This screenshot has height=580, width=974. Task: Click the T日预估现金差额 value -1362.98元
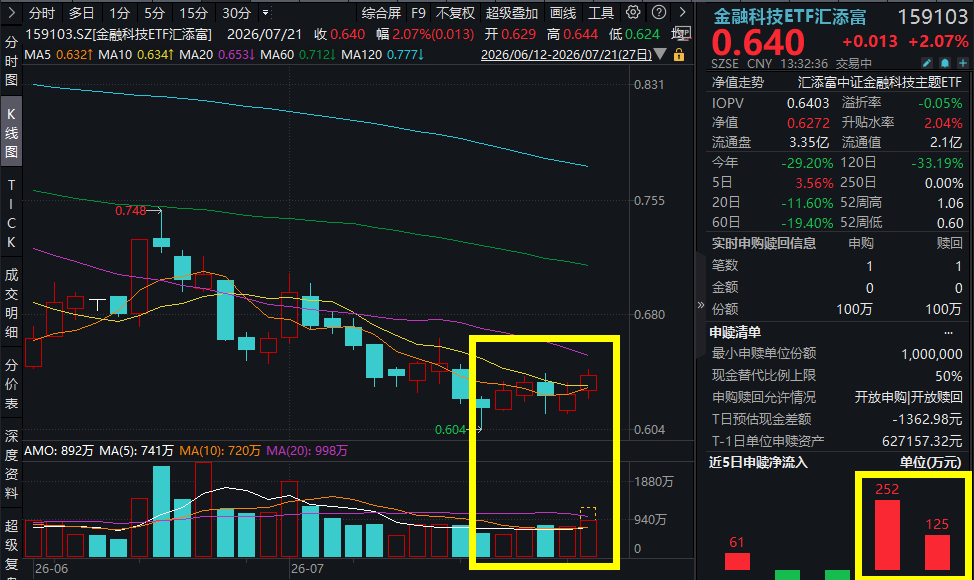(x=927, y=419)
